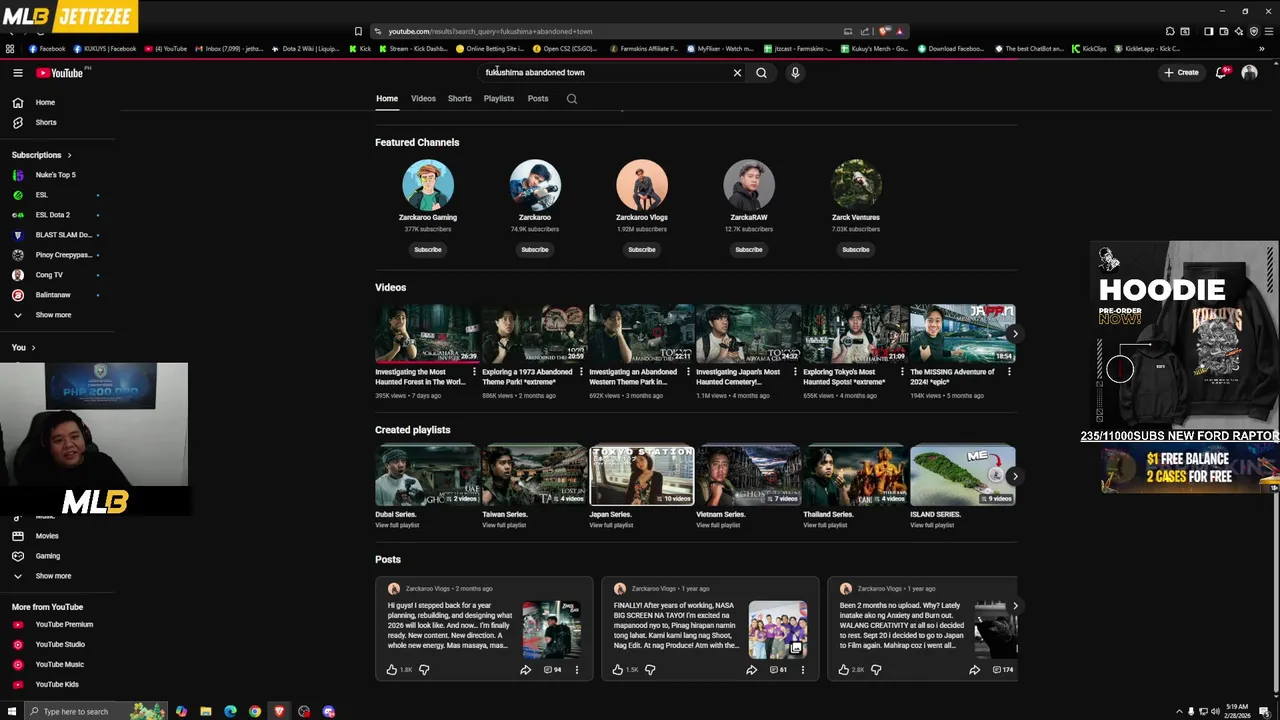Open more options on the 61-comment post

coord(803,670)
